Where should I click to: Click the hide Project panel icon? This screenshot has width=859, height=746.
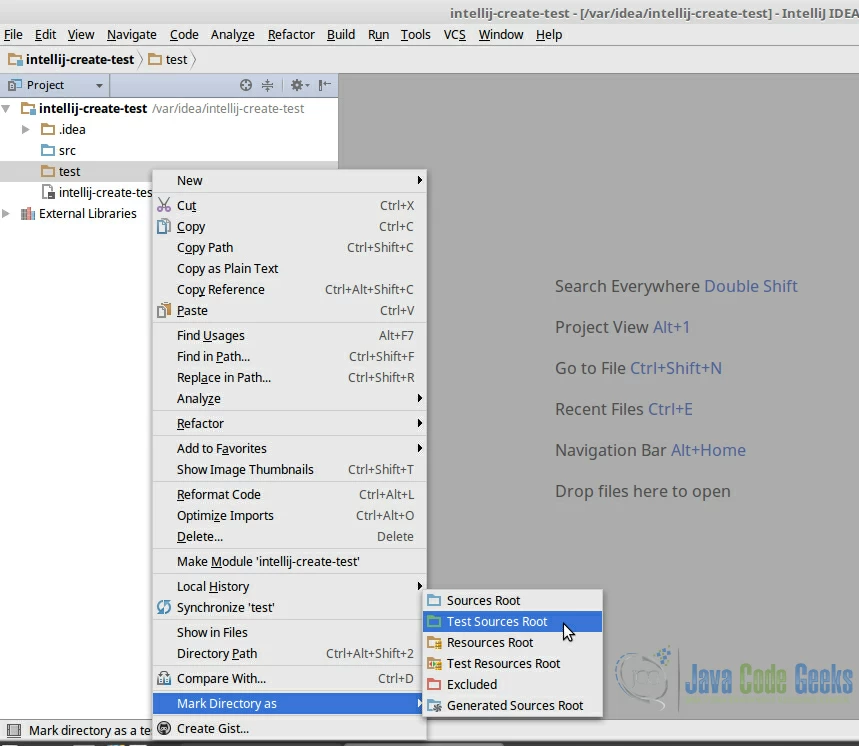pyautogui.click(x=325, y=85)
